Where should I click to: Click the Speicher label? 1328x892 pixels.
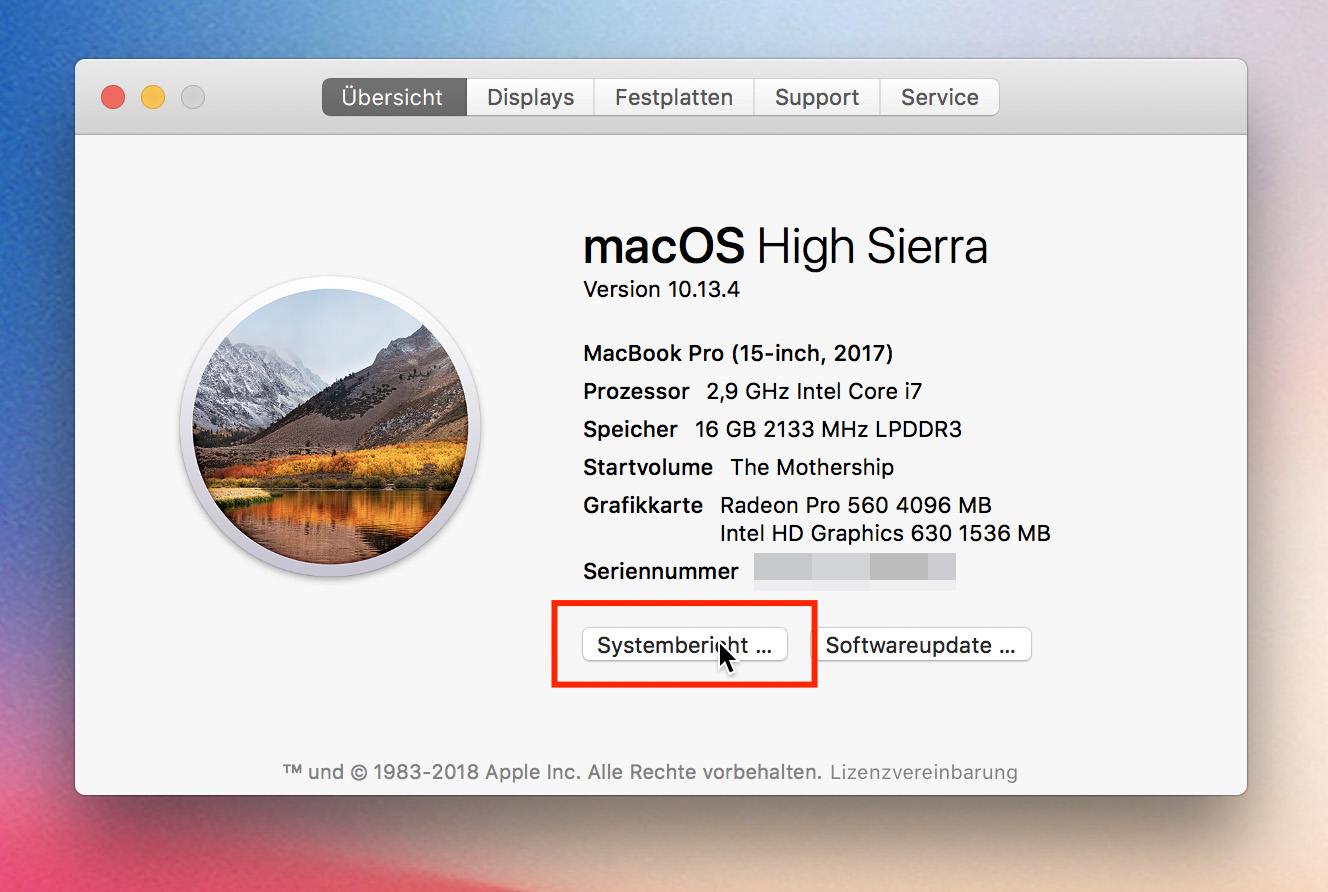[x=630, y=429]
